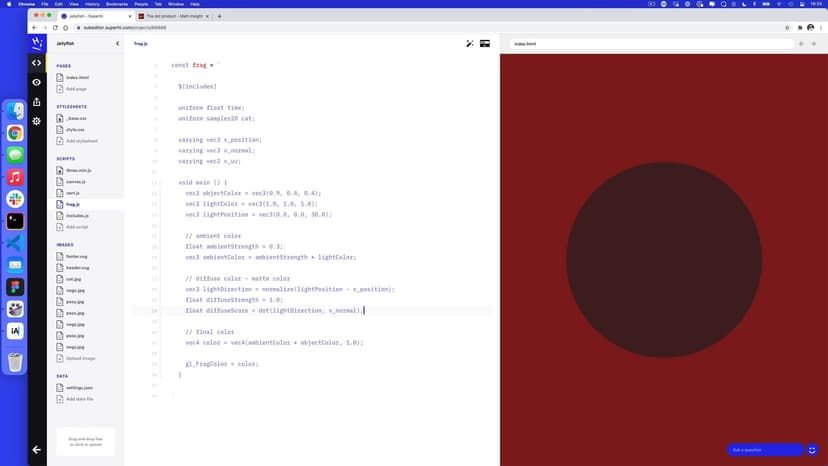The height and width of the screenshot is (466, 828).
Task: Click the drag and drop upload area
Action: coord(85,441)
